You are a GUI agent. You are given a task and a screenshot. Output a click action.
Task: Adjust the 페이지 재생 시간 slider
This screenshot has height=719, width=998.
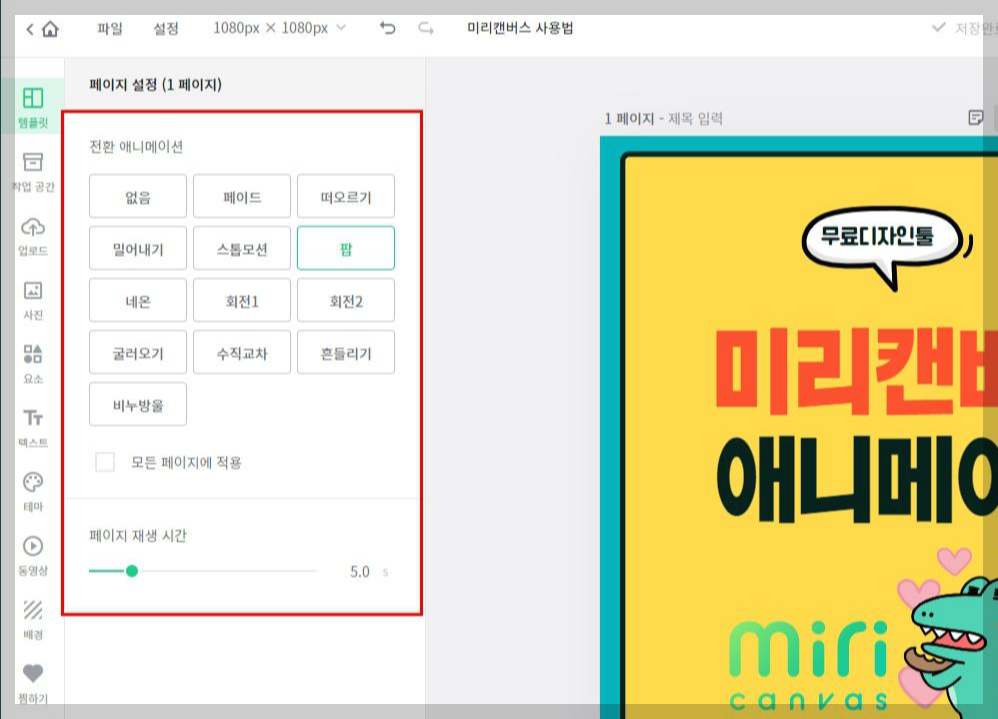point(131,572)
